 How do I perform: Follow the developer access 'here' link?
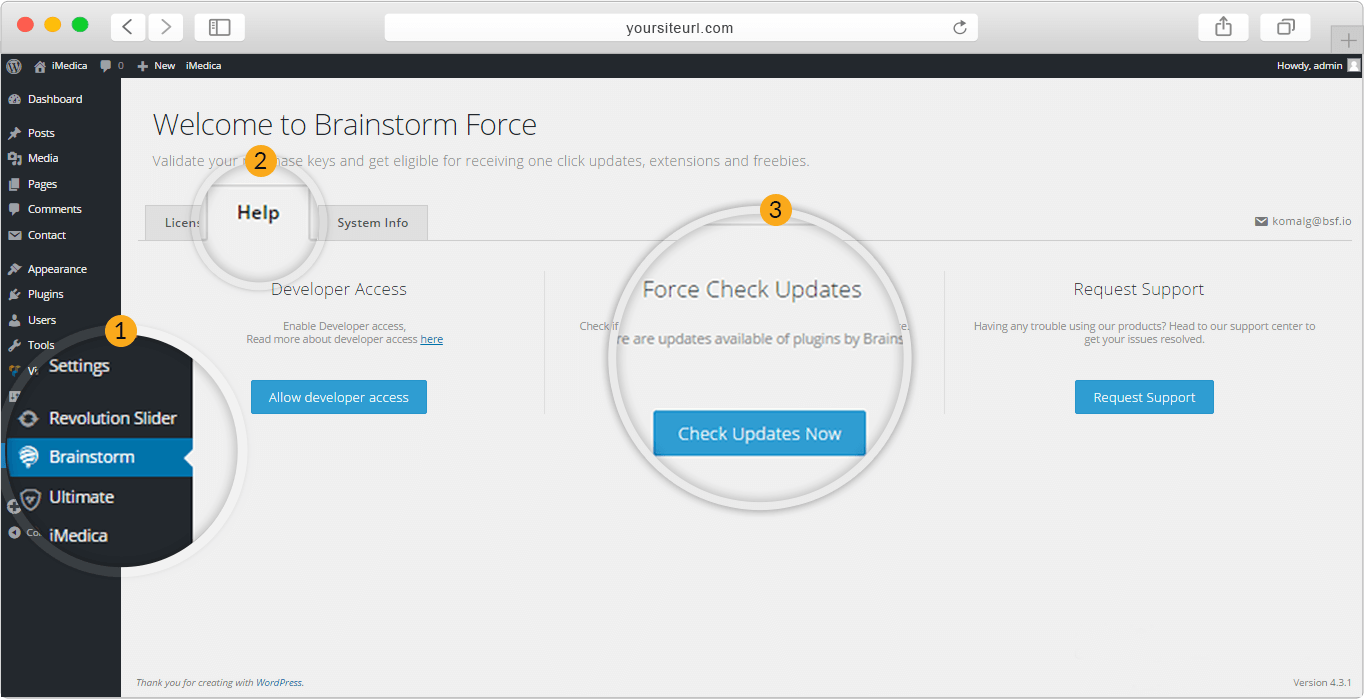click(432, 339)
